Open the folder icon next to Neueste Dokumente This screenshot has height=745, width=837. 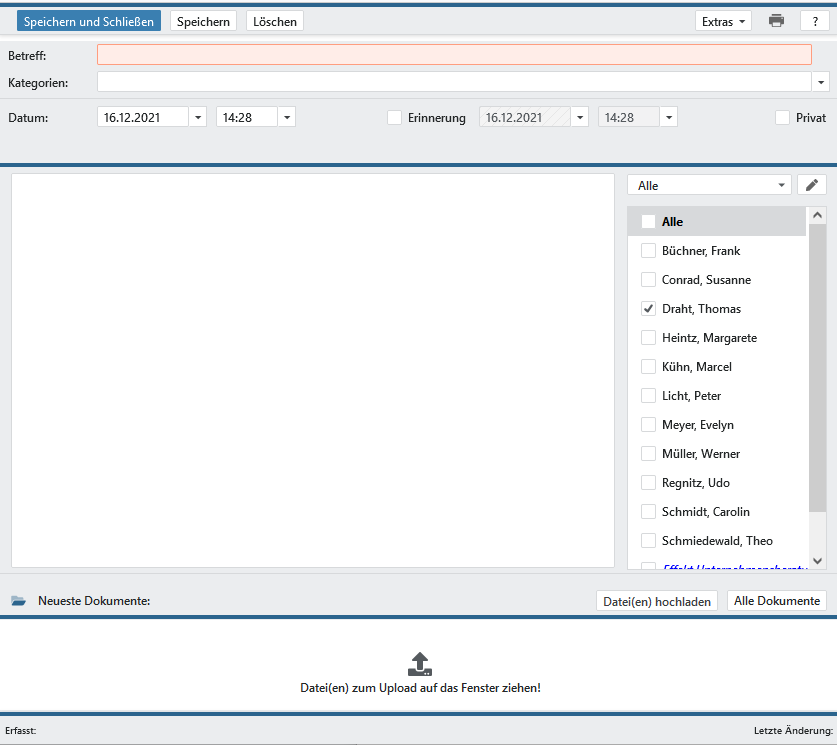(18, 601)
